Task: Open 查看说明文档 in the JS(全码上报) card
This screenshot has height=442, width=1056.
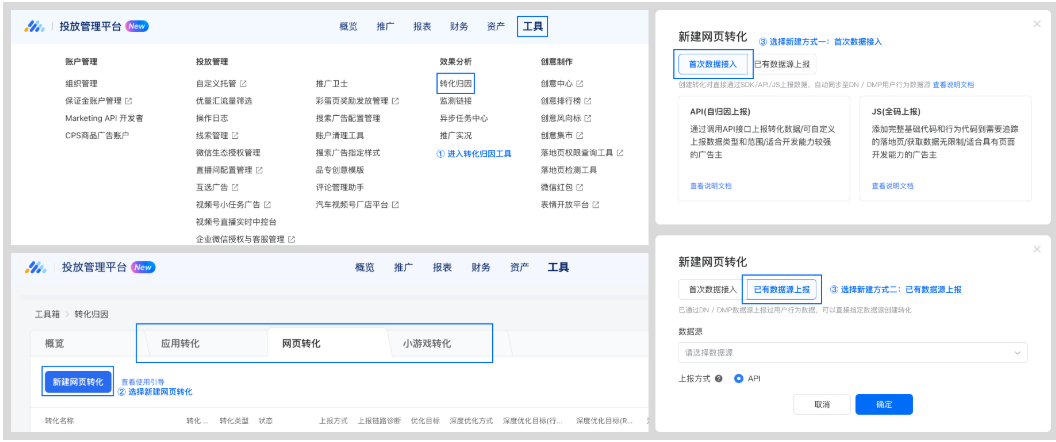Action: coord(892,186)
